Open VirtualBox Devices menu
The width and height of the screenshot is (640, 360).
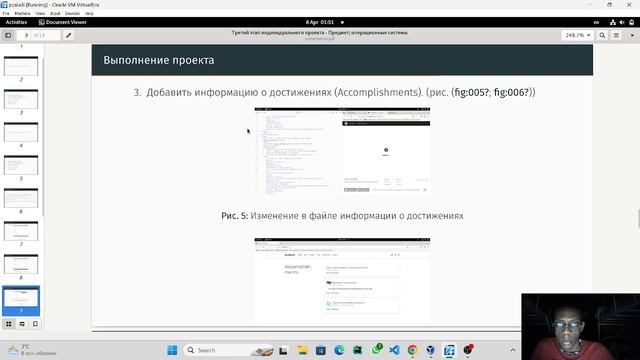click(x=72, y=13)
